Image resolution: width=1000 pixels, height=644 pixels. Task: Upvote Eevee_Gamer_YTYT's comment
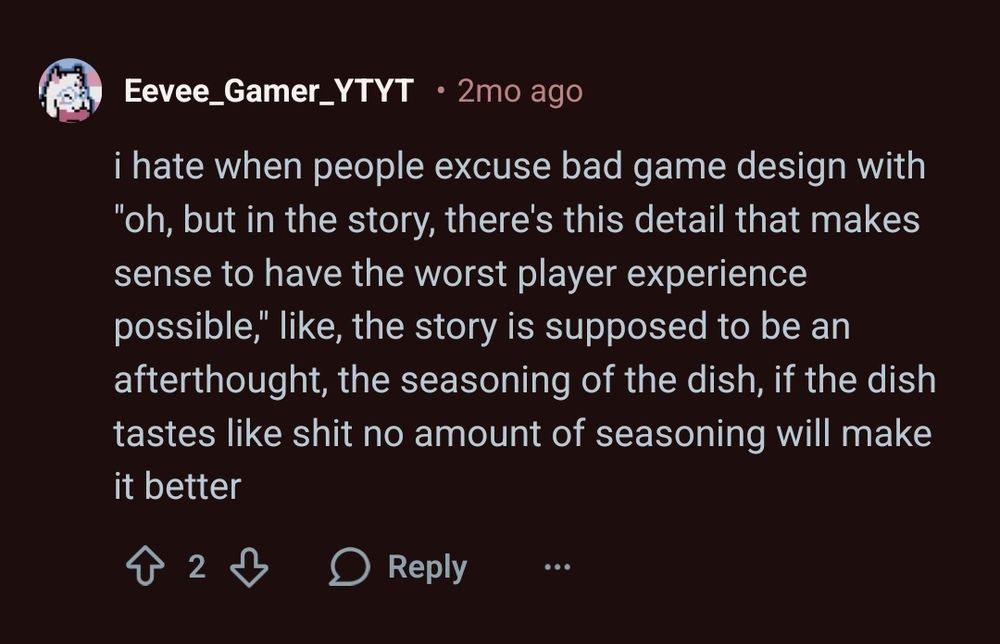click(144, 568)
